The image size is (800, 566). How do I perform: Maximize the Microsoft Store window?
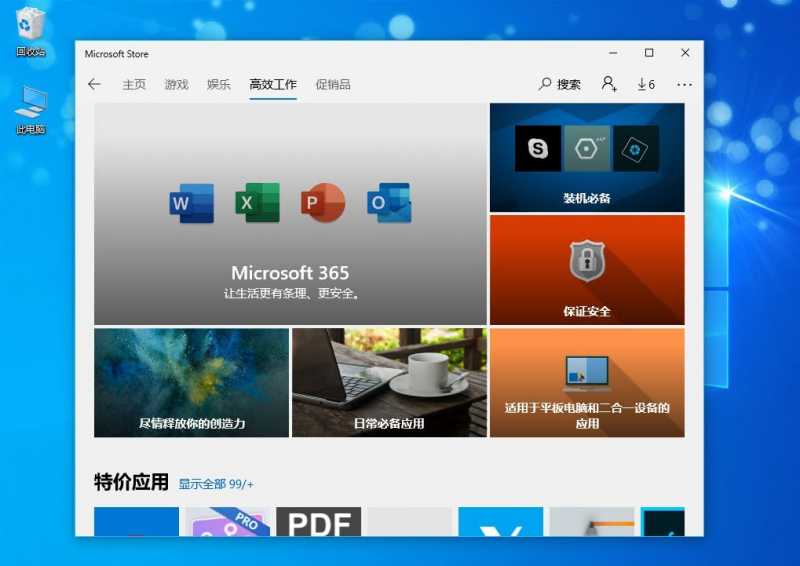click(x=649, y=53)
